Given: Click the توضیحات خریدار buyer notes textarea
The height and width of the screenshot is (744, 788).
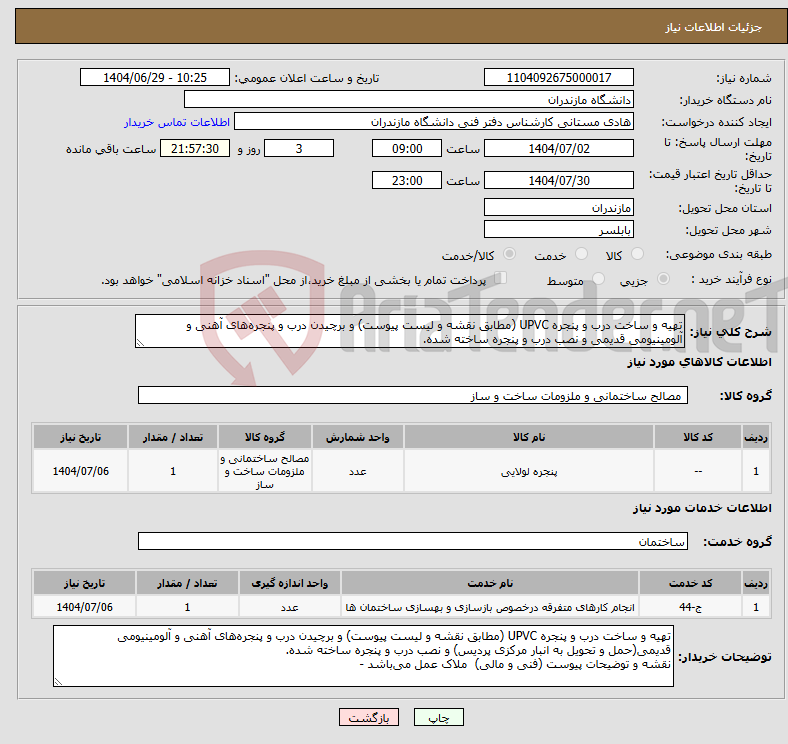Looking at the screenshot, I should (363, 656).
